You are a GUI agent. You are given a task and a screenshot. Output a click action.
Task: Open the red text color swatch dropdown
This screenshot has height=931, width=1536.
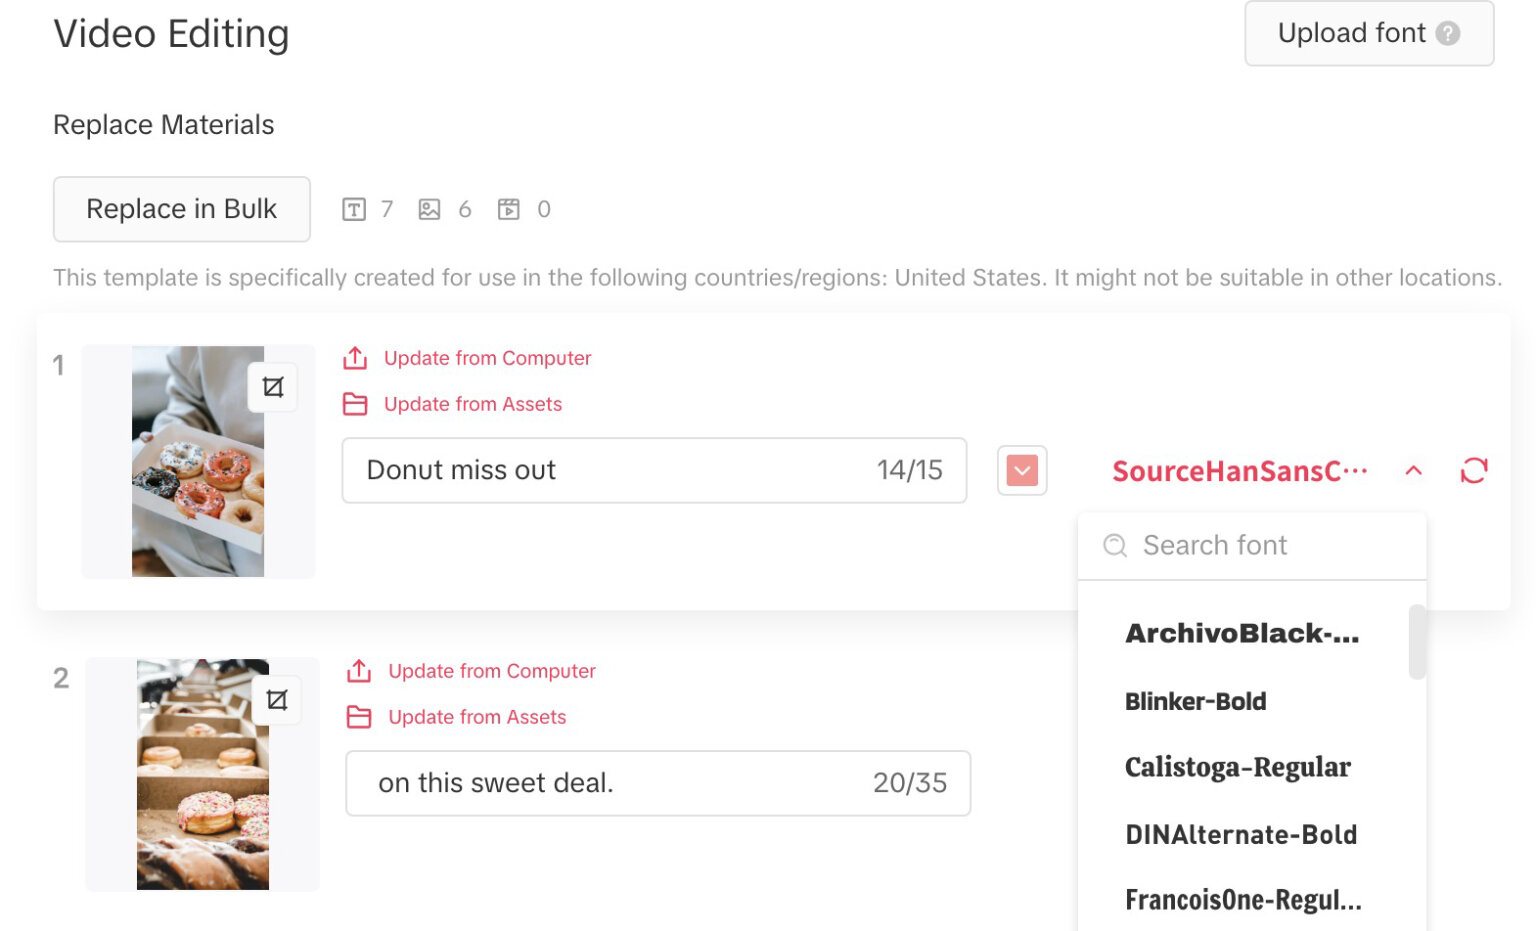[1021, 470]
